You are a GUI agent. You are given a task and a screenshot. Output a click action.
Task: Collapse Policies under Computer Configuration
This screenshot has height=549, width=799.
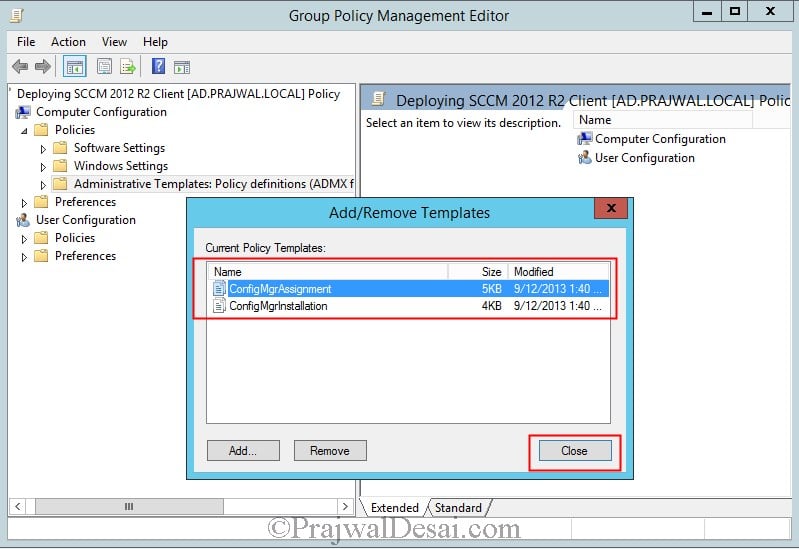[24, 131]
